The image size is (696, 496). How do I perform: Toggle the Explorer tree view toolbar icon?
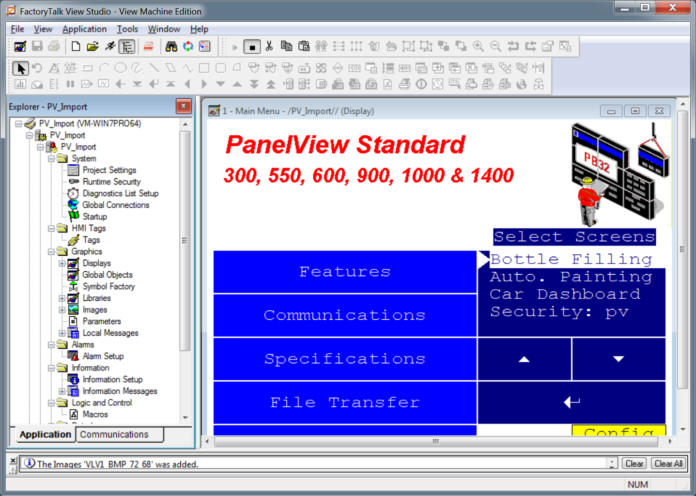click(127, 46)
